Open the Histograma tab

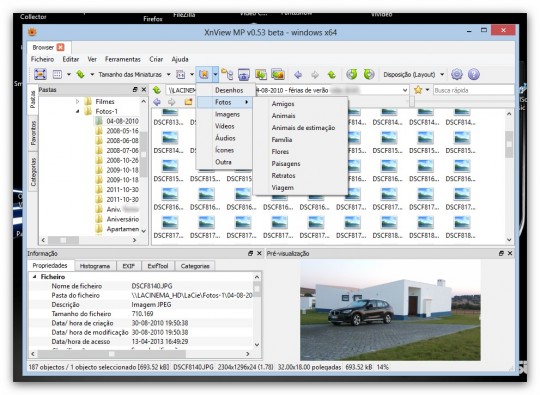[95, 266]
